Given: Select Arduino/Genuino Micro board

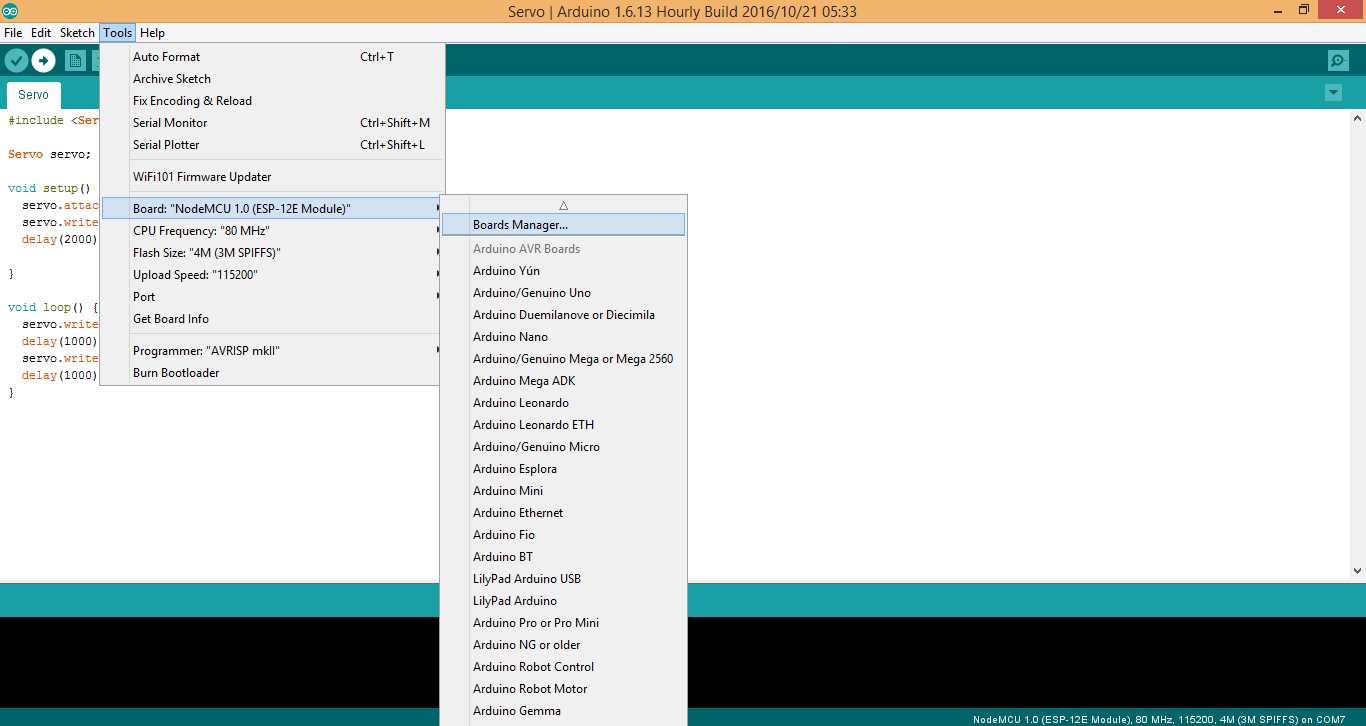Looking at the screenshot, I should pyautogui.click(x=563, y=447).
